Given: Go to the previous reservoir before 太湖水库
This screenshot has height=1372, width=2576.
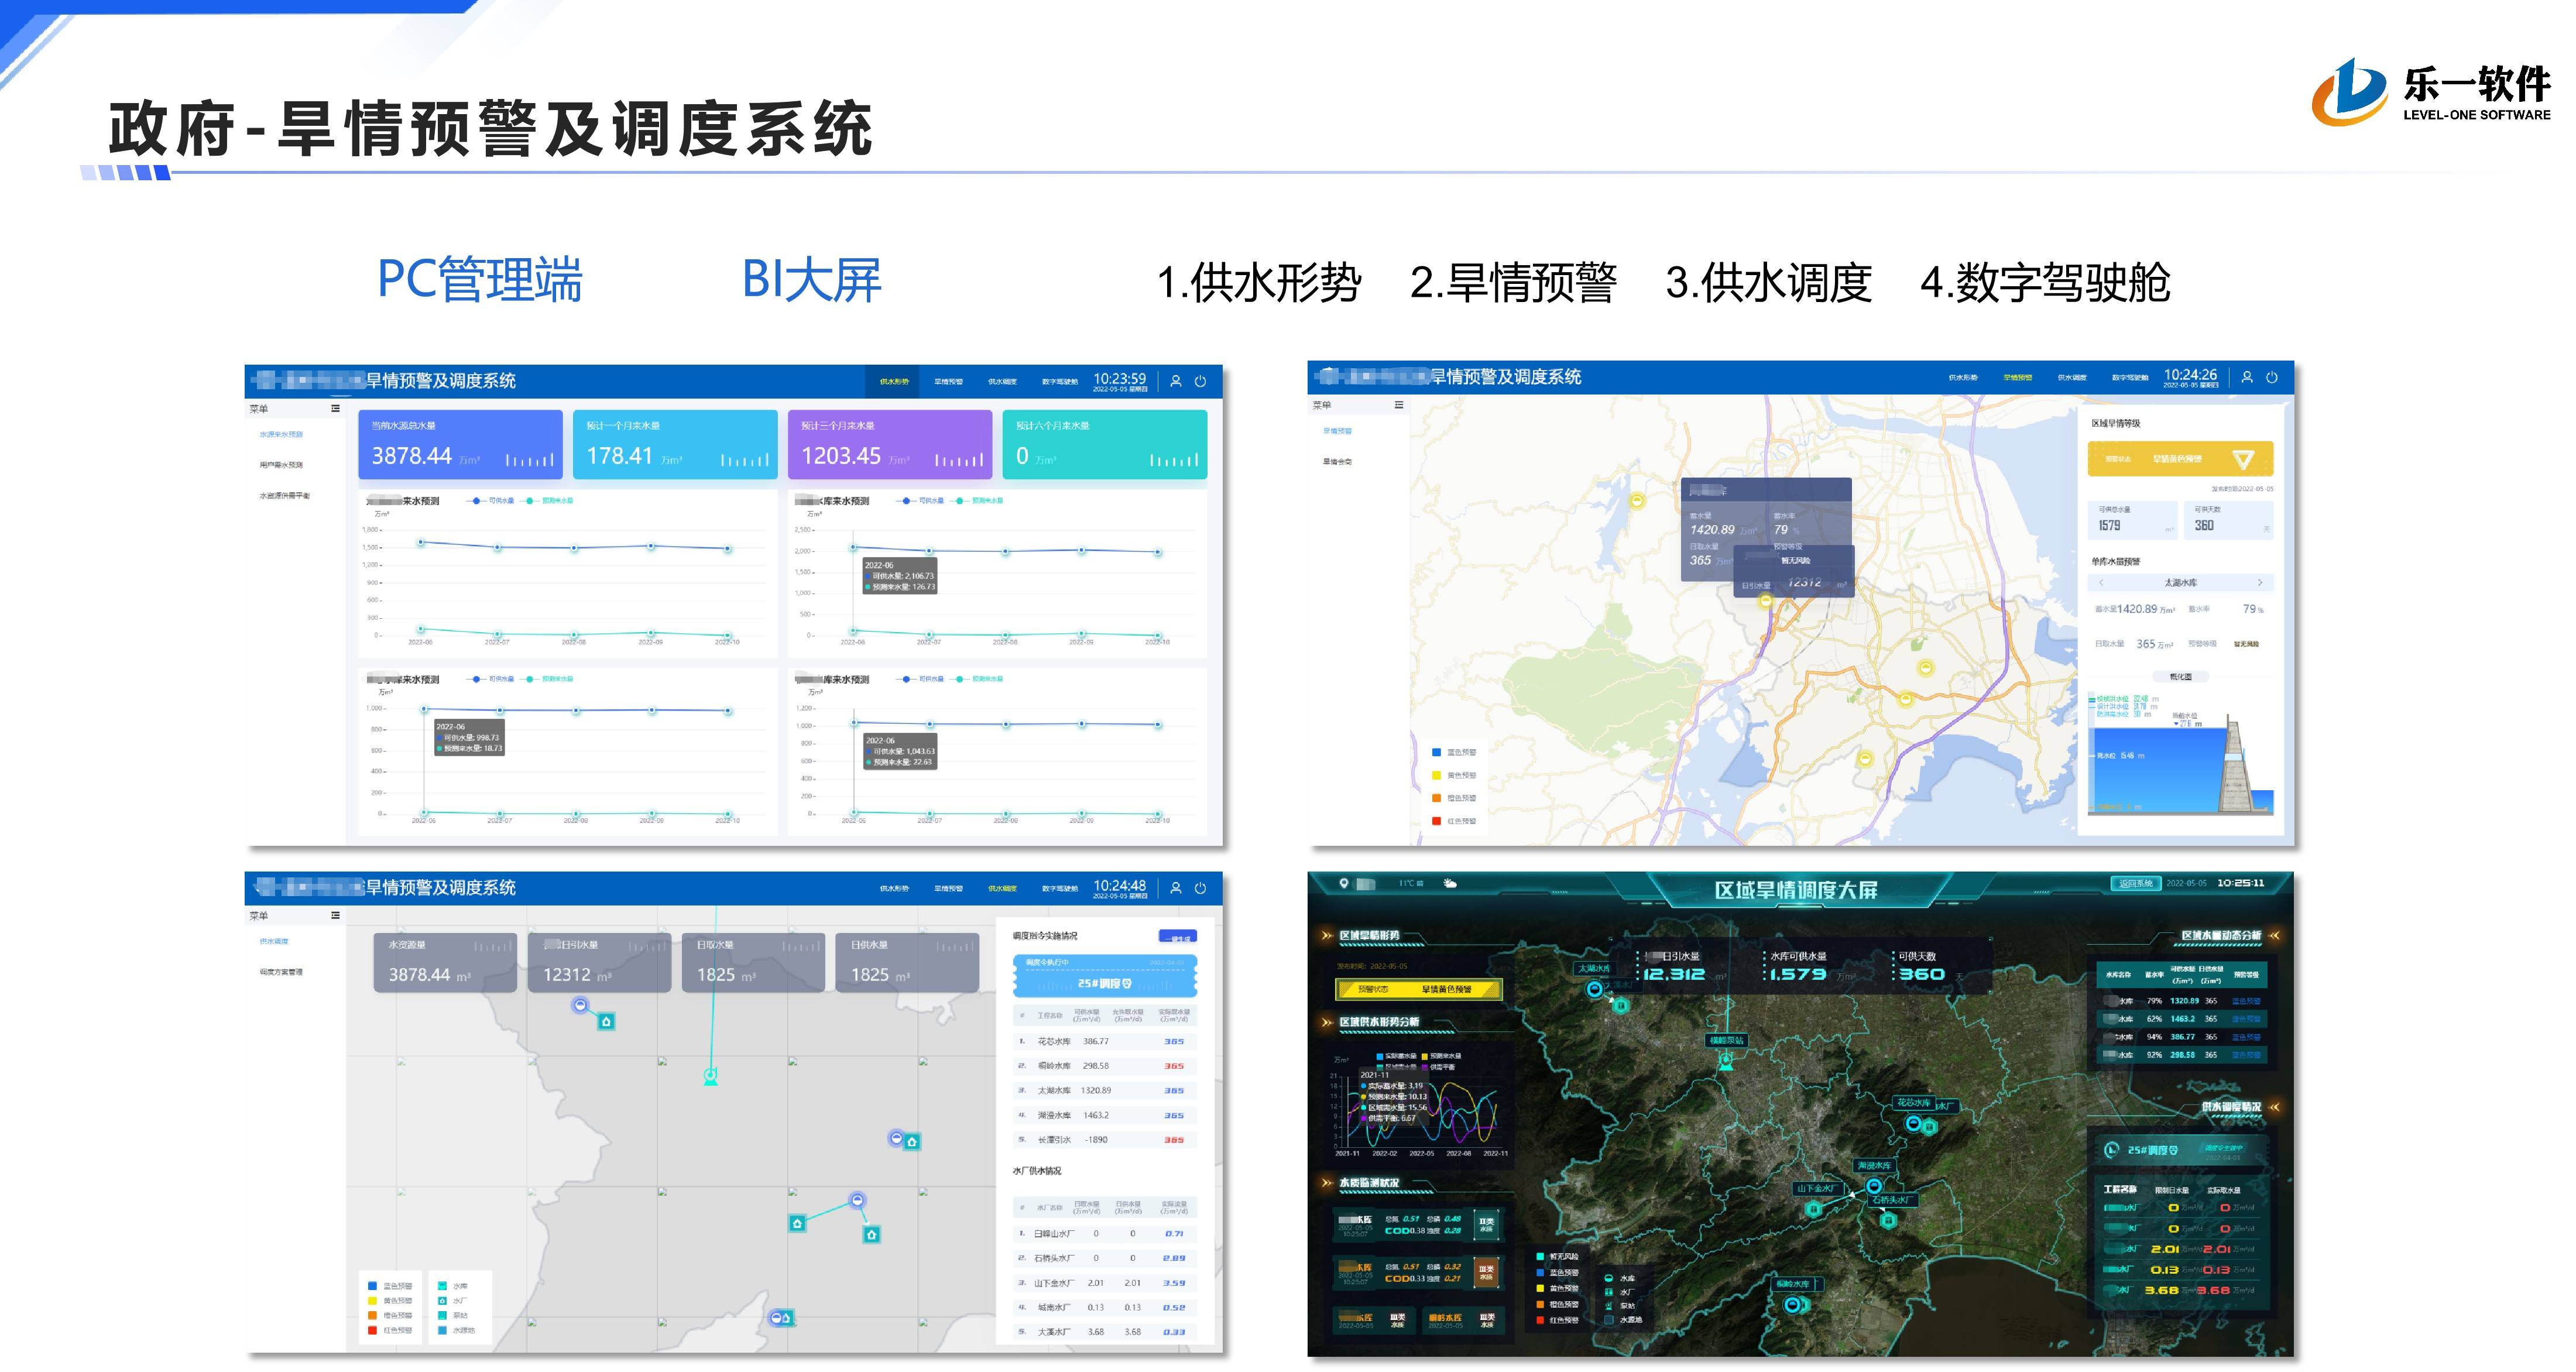Looking at the screenshot, I should coord(2101,582).
